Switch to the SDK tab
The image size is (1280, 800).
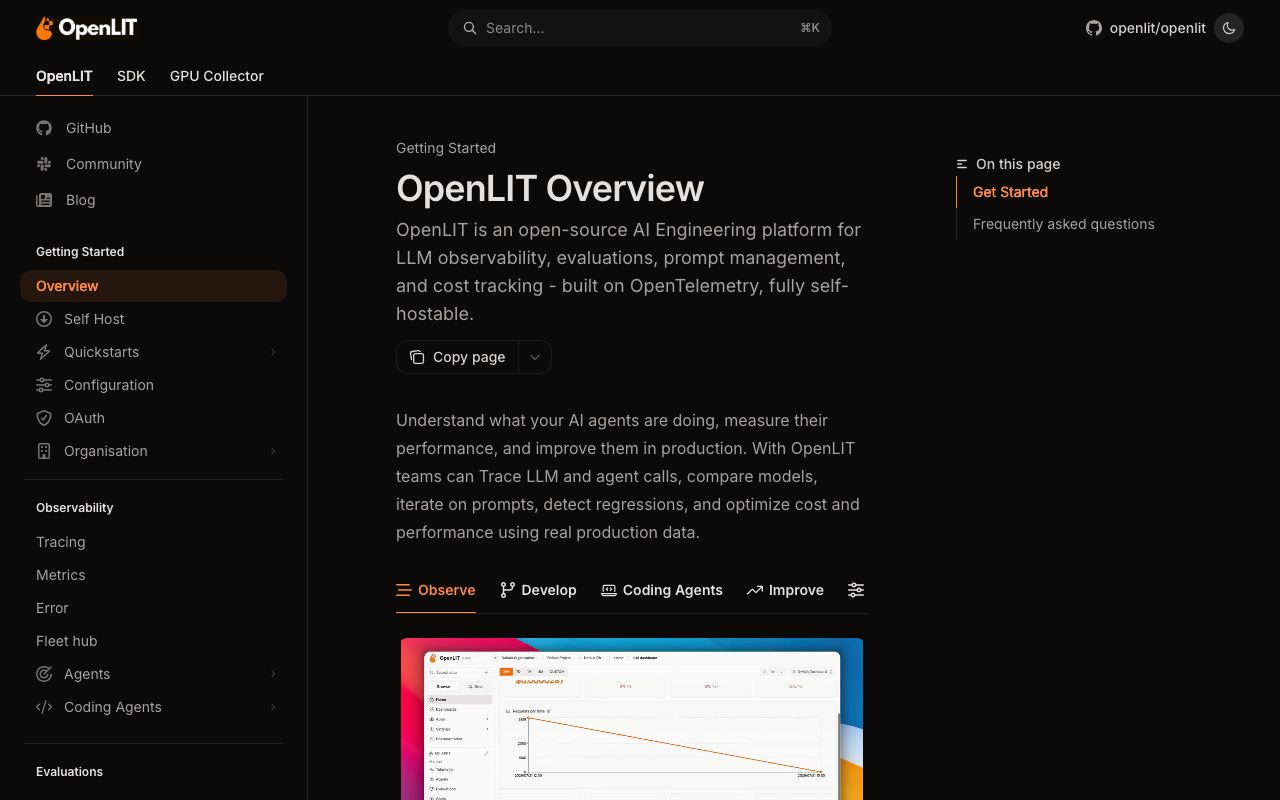tap(131, 76)
